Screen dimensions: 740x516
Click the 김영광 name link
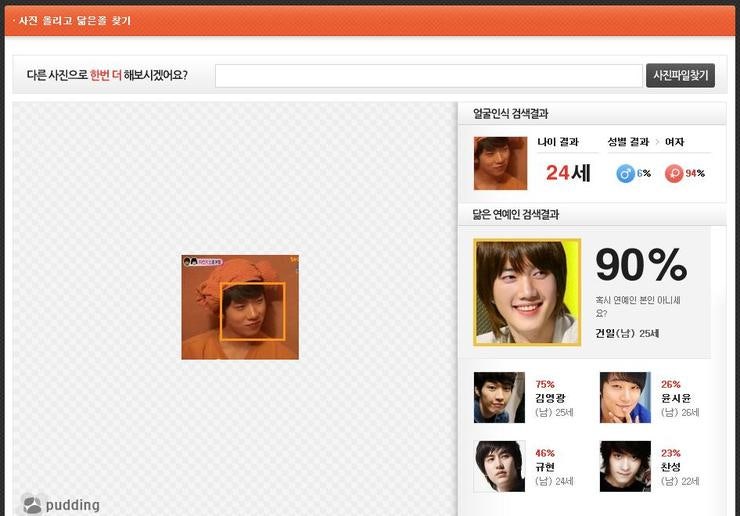[551, 397]
